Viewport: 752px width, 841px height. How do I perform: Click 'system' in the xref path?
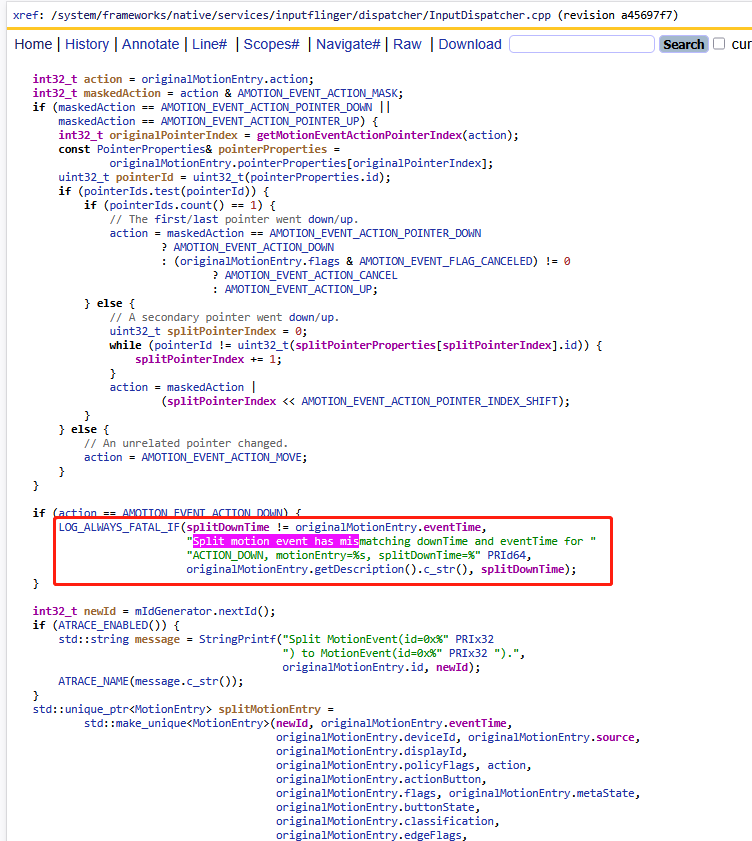[76, 15]
